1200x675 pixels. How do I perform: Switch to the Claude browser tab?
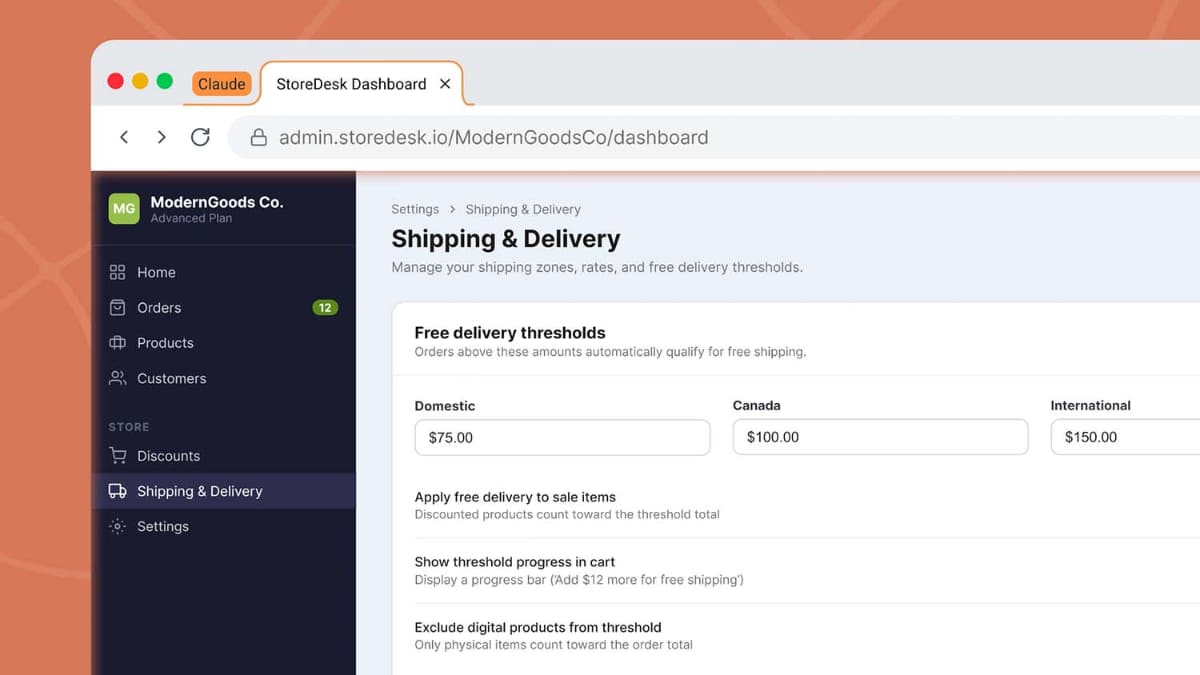pos(221,84)
